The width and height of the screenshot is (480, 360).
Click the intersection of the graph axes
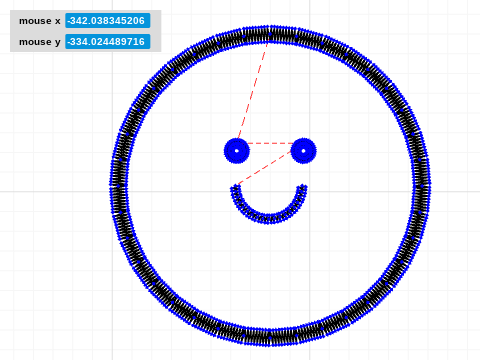pyautogui.click(x=310, y=191)
